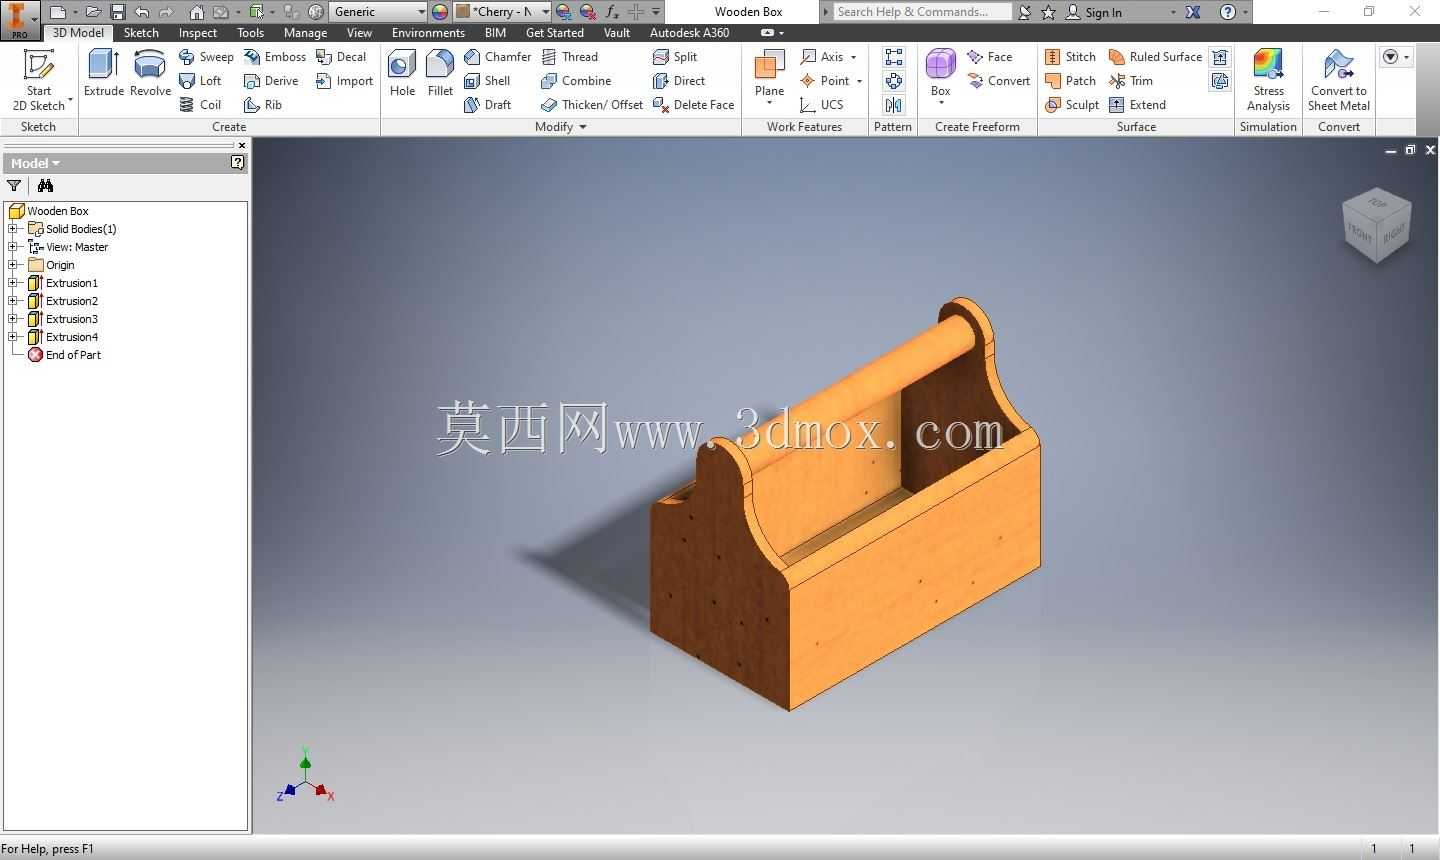Open the Point dropdown arrow
This screenshot has height=860, width=1440.
[x=859, y=81]
